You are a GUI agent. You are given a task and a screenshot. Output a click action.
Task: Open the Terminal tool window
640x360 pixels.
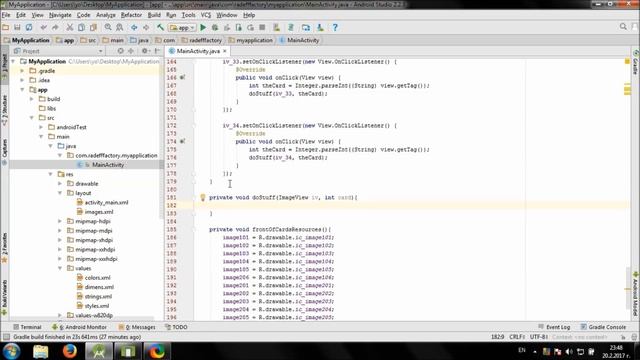click(x=27, y=327)
